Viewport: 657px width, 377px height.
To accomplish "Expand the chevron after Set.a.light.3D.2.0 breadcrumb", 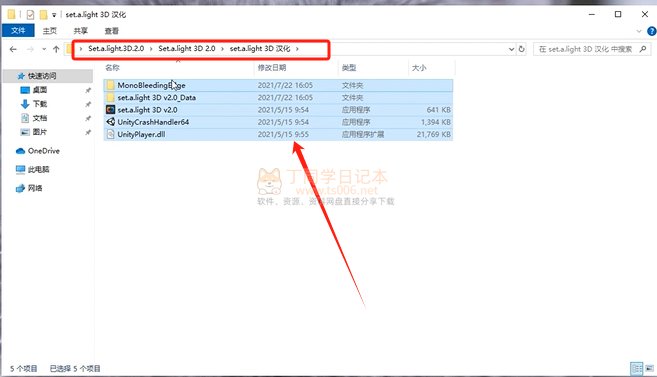I will tap(151, 49).
